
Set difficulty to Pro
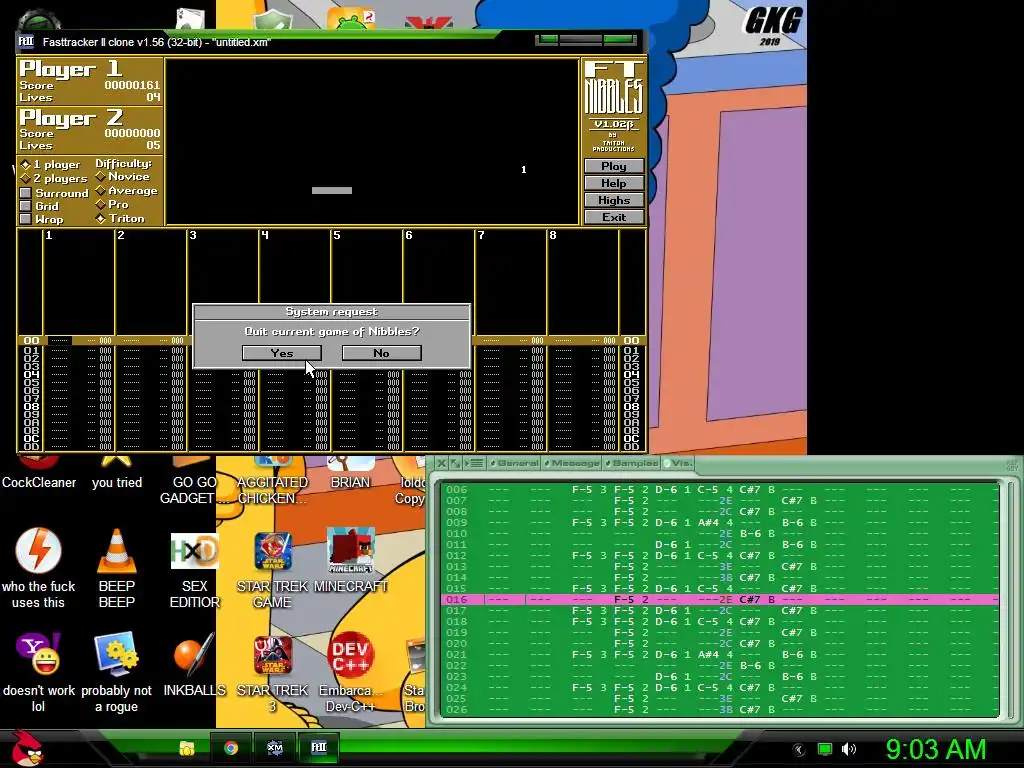[x=112, y=204]
